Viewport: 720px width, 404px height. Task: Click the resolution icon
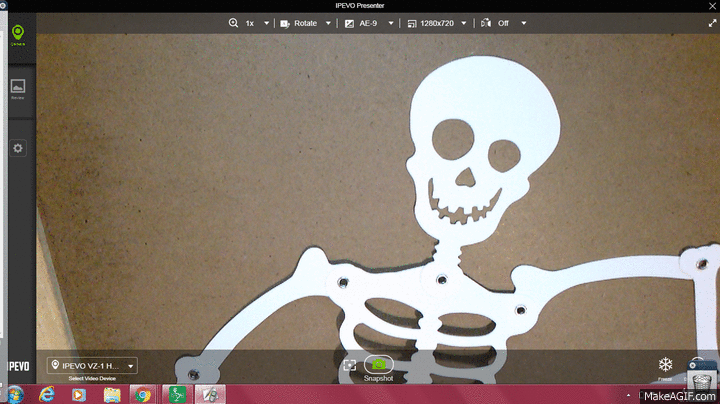click(411, 22)
